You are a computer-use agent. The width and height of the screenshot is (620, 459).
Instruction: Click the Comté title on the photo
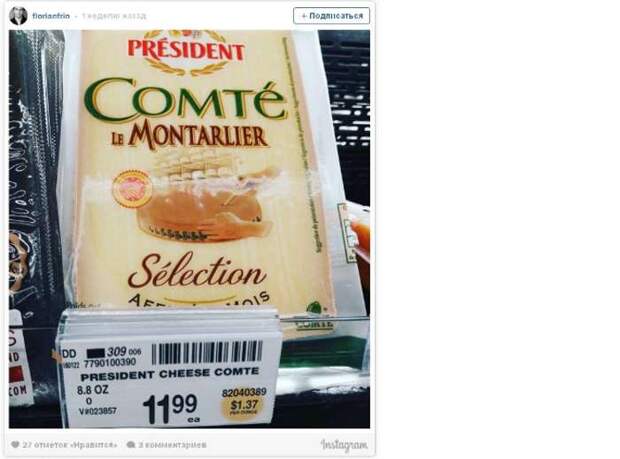(x=185, y=100)
